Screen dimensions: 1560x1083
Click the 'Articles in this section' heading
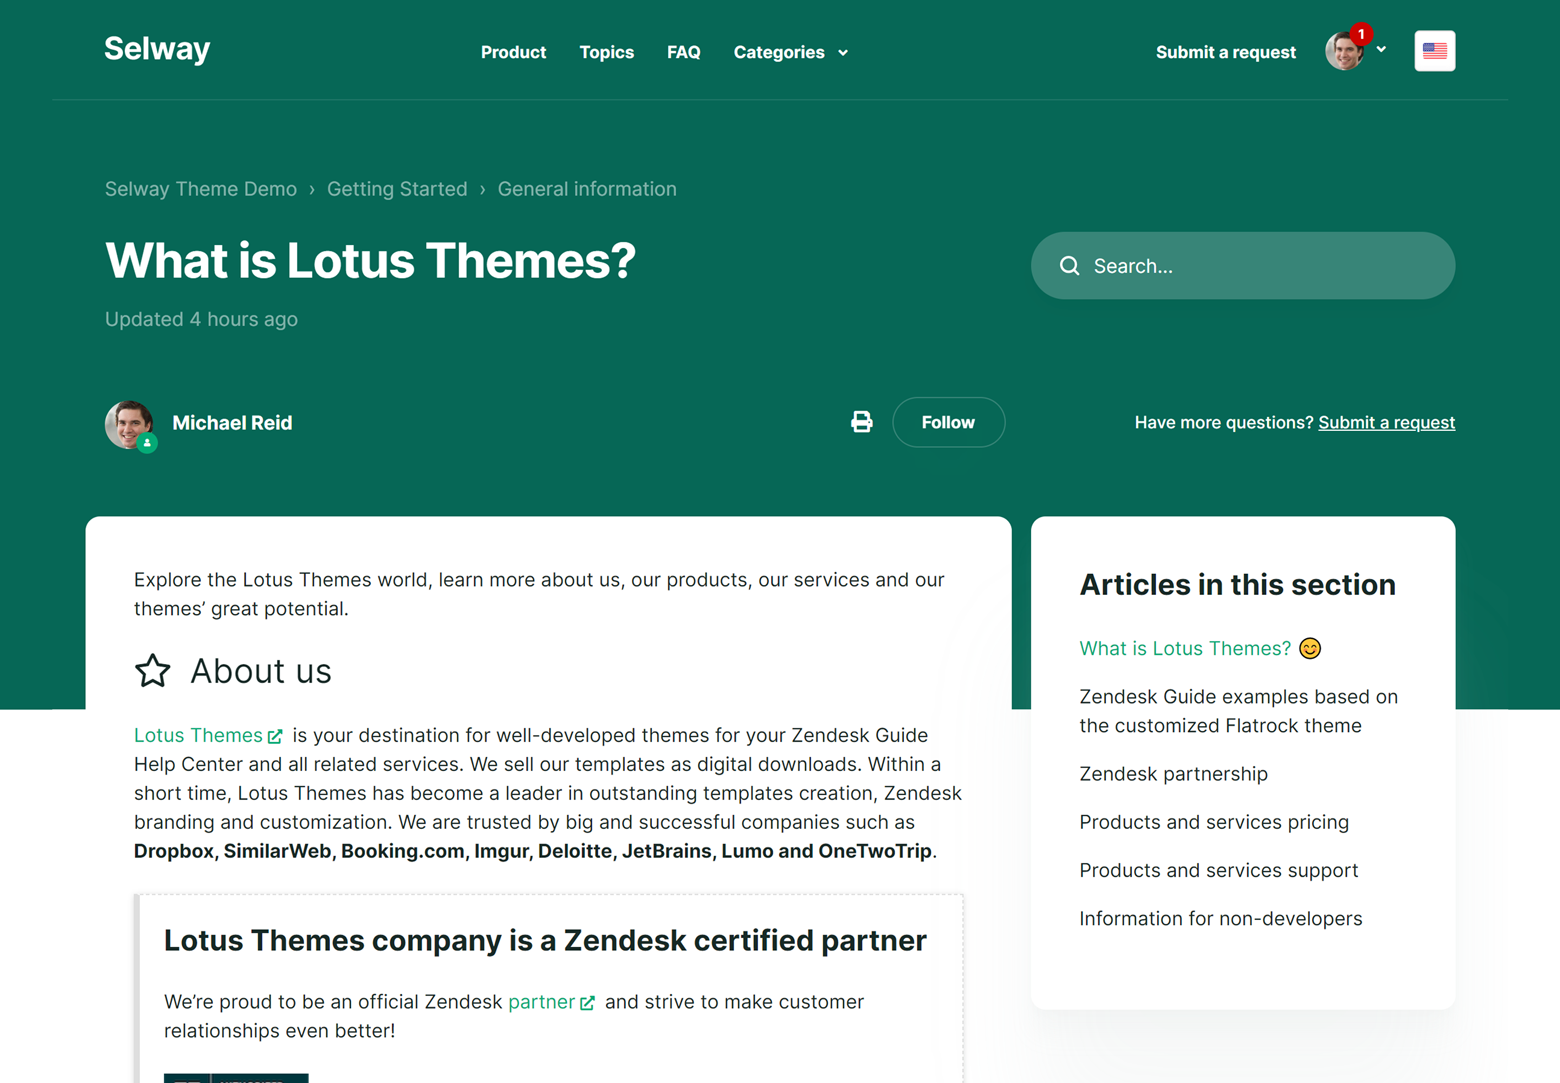click(1237, 584)
